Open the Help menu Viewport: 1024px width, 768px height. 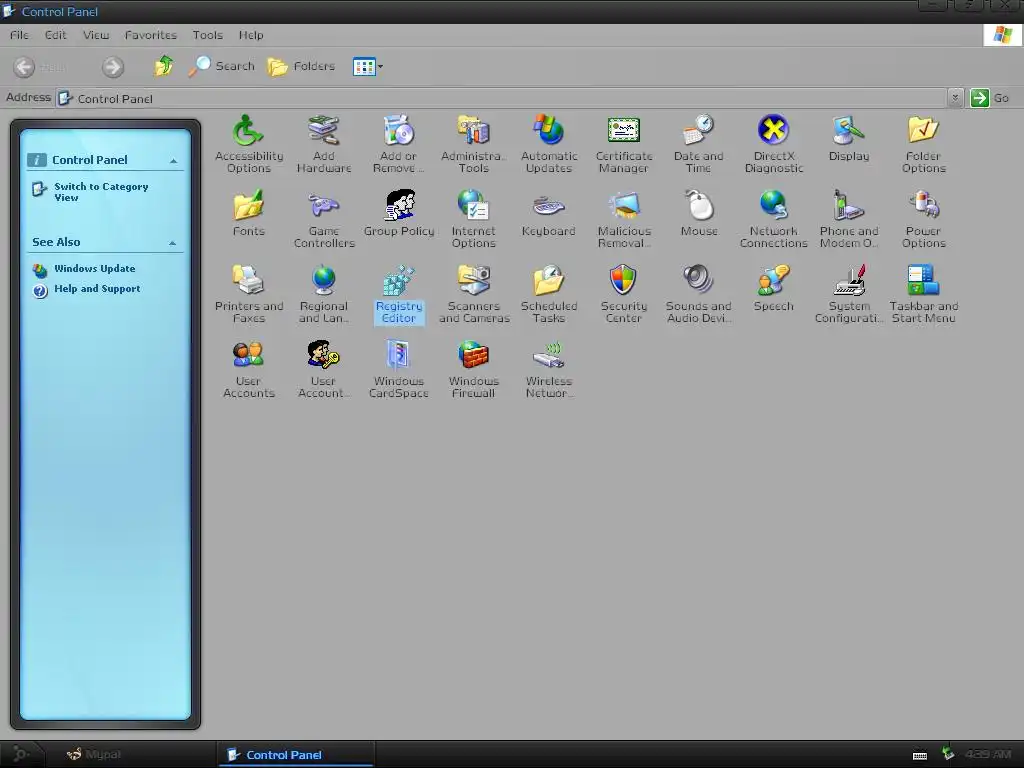[x=251, y=35]
